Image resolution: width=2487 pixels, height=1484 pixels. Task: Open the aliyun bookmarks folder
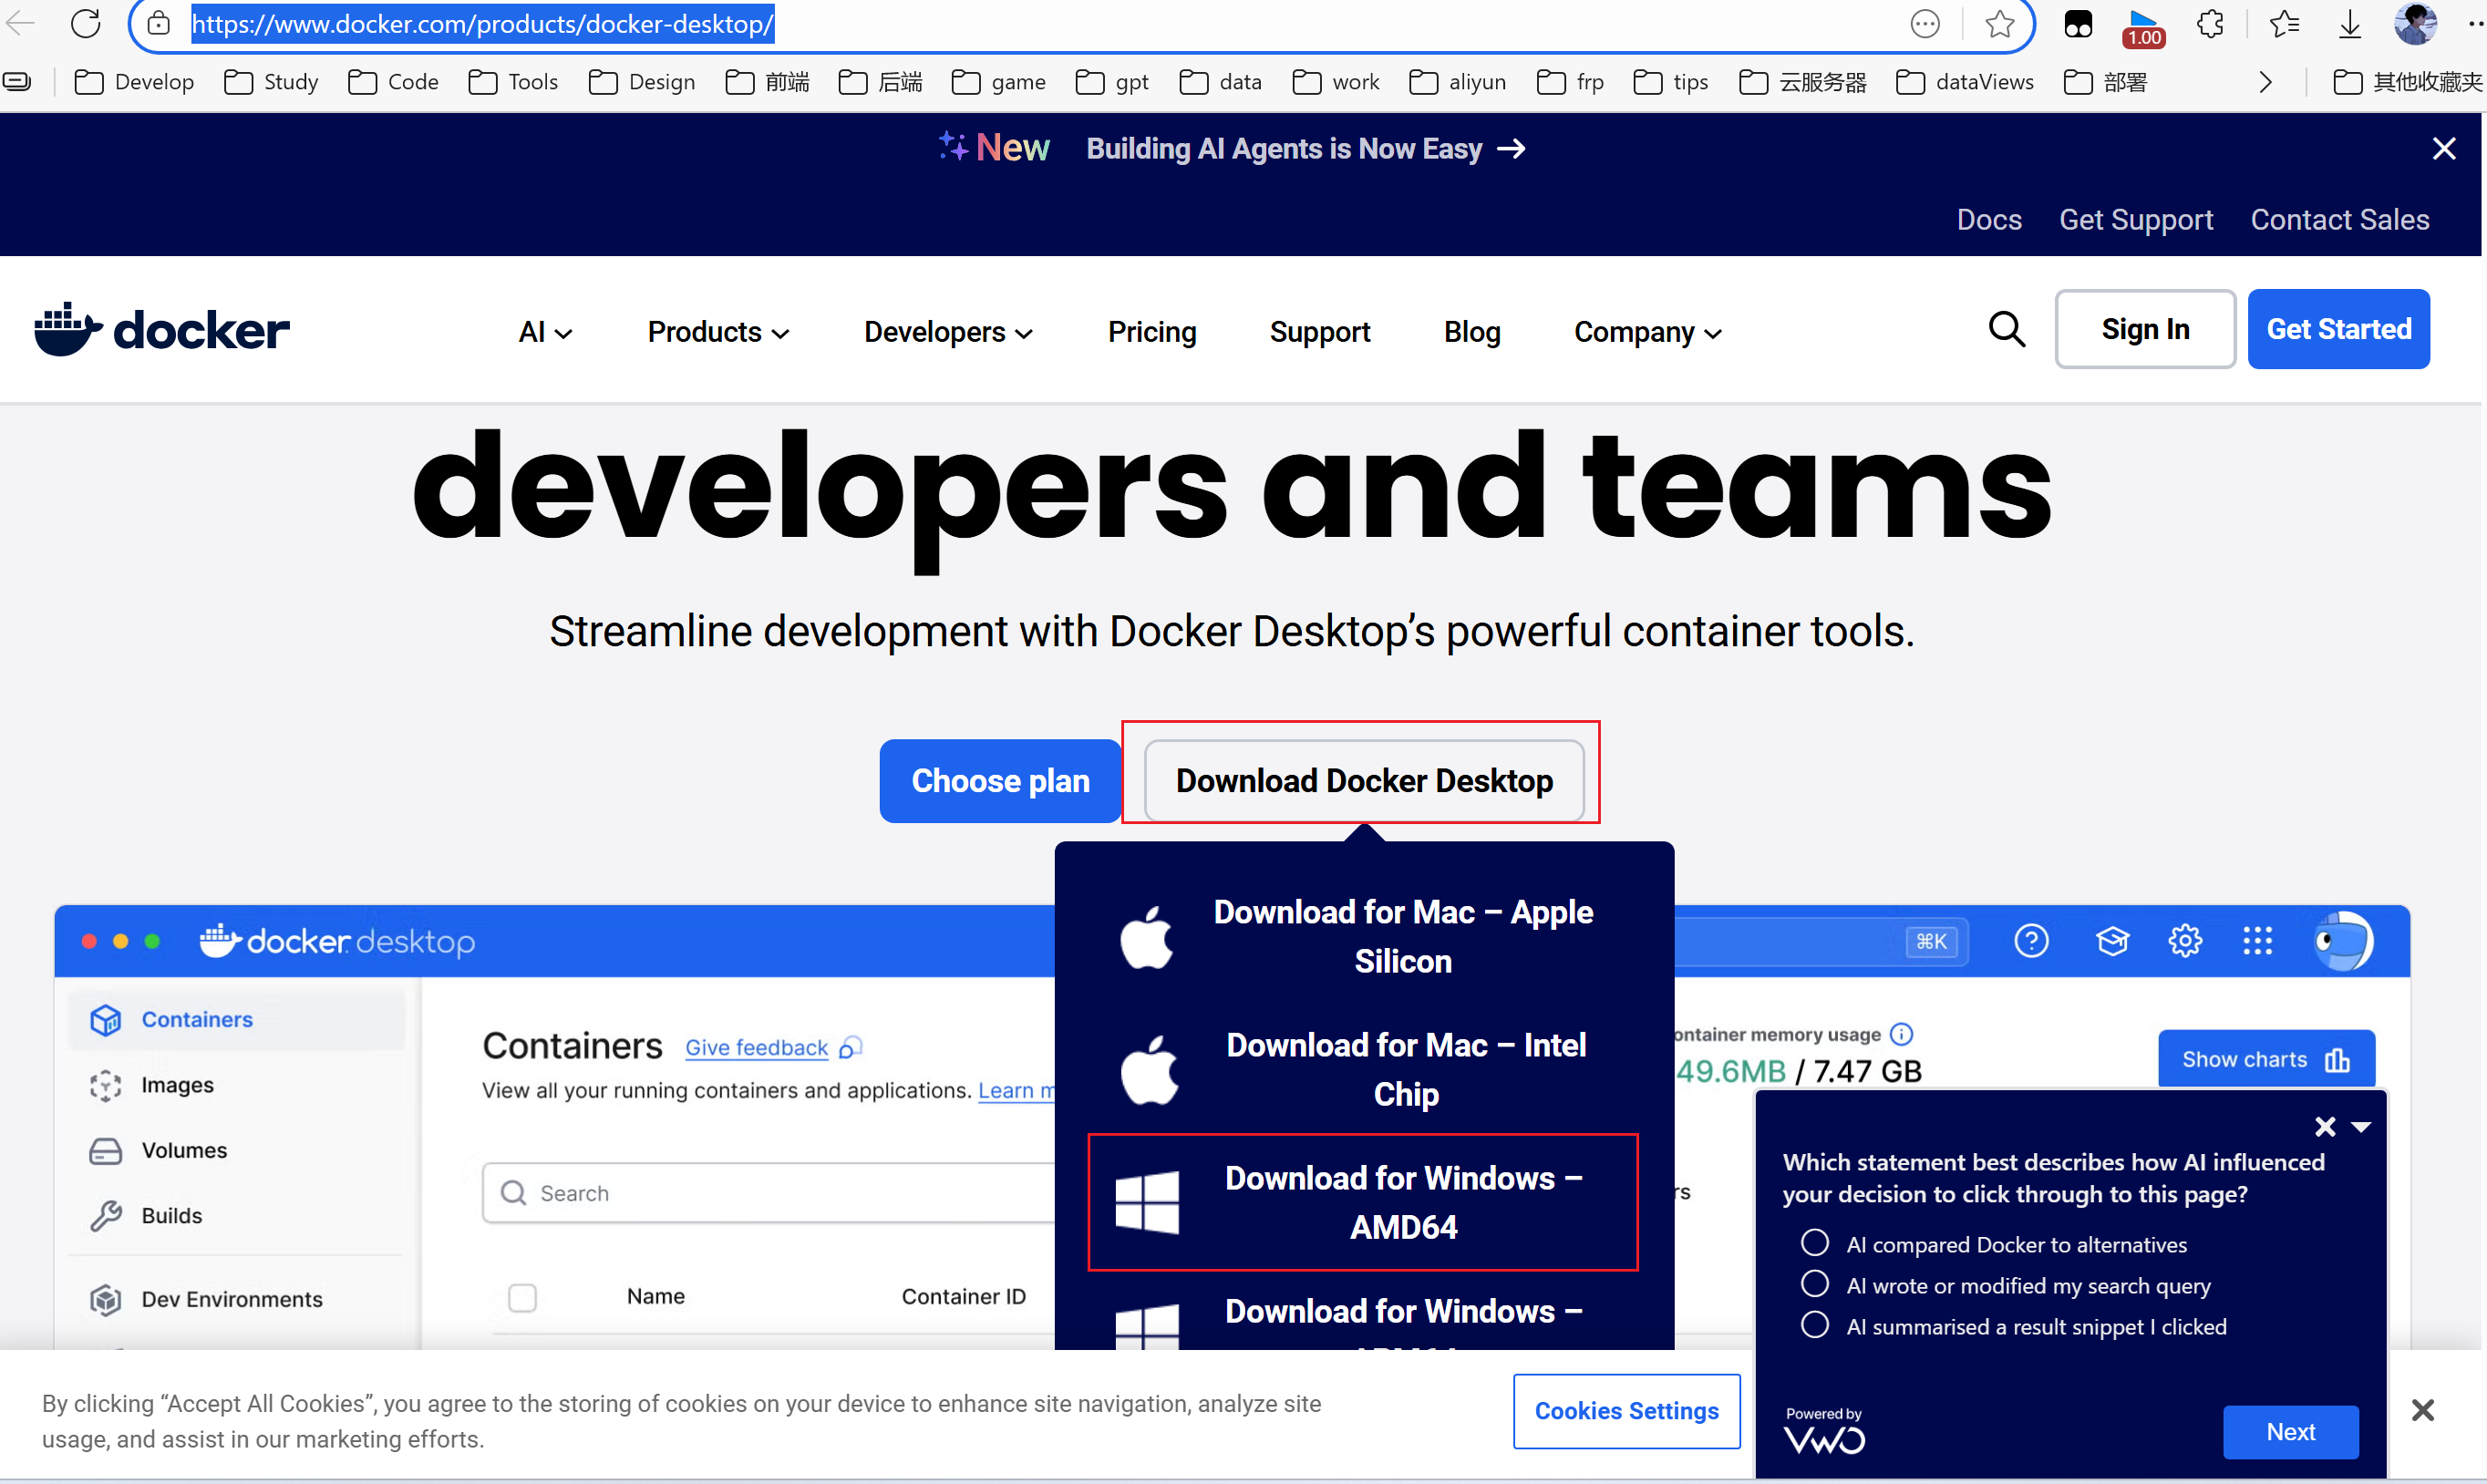tap(1457, 82)
